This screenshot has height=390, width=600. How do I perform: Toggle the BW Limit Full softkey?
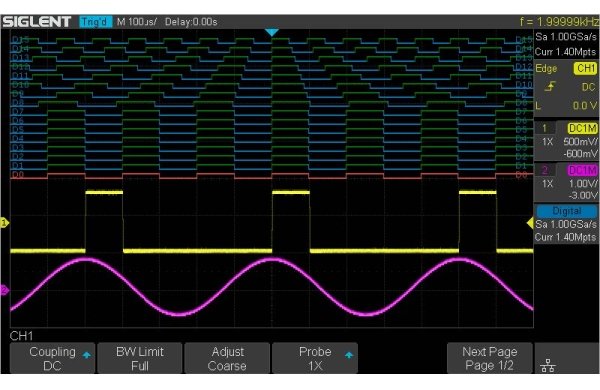(x=140, y=358)
